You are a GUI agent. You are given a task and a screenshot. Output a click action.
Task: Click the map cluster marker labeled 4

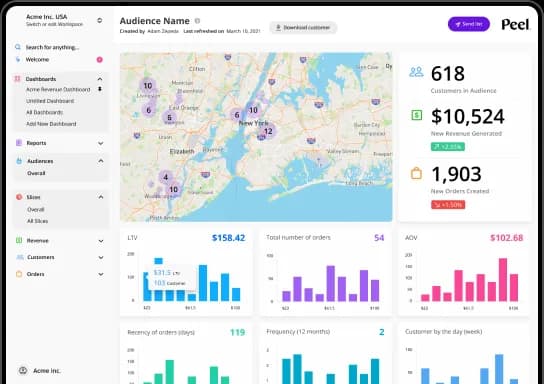[166, 177]
